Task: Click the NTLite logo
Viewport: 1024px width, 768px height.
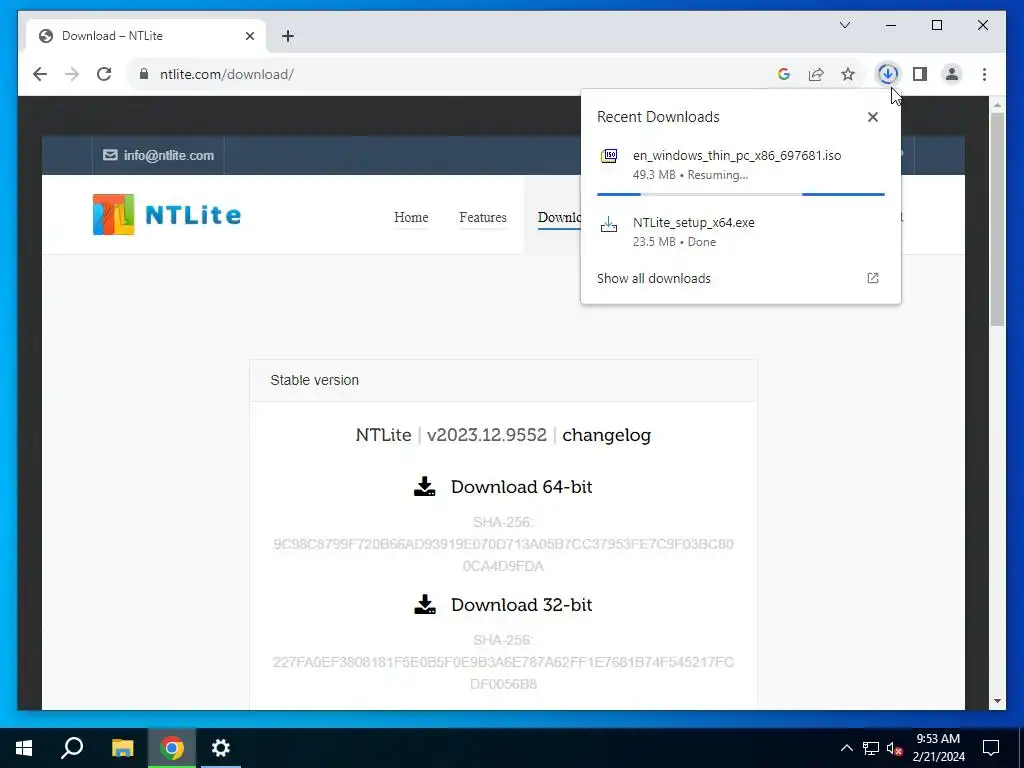Action: coord(167,214)
